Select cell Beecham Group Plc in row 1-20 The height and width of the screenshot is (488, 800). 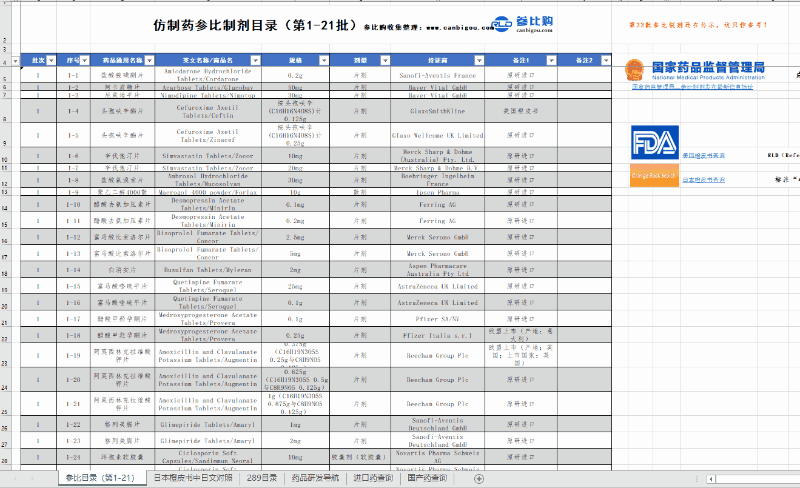437,380
